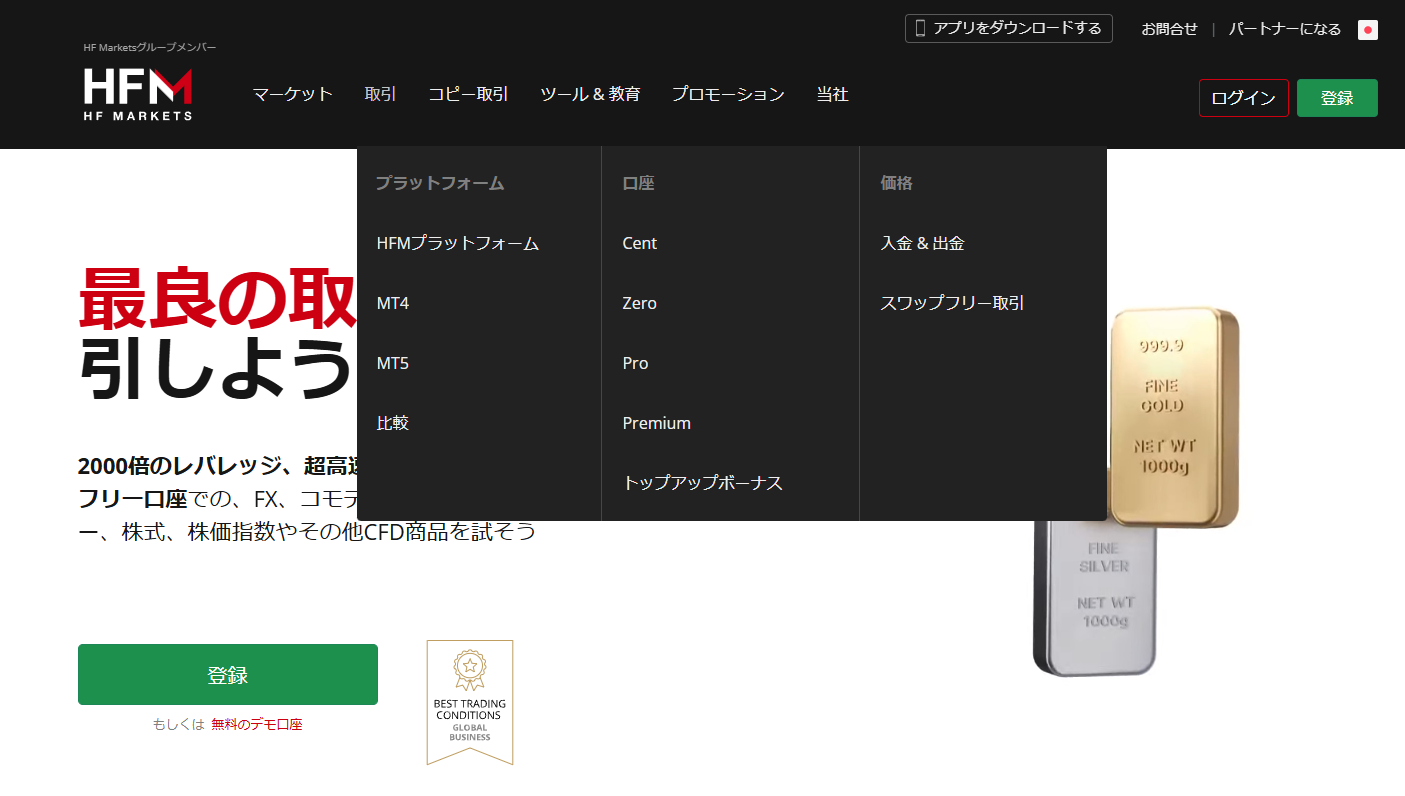Click the green 登録 button in header

[x=1337, y=98]
